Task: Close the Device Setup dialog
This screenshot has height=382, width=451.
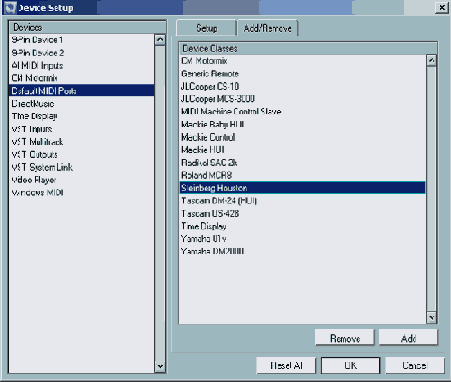Action: pos(442,7)
